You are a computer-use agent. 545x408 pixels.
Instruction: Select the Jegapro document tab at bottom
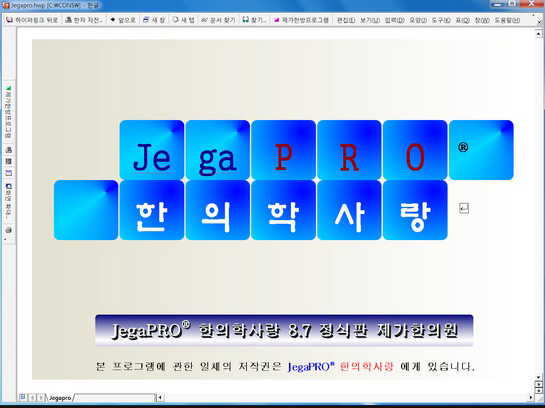(x=60, y=398)
